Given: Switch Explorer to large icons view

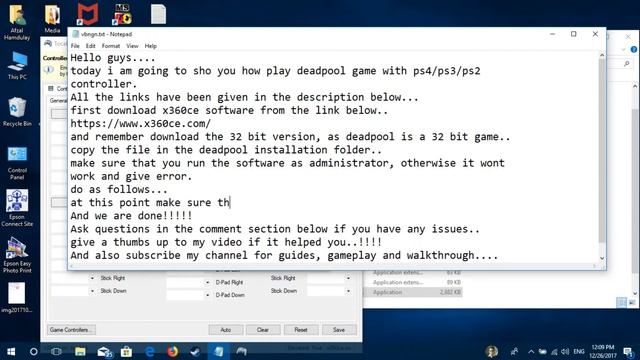Looking at the screenshot, I should coord(631,302).
